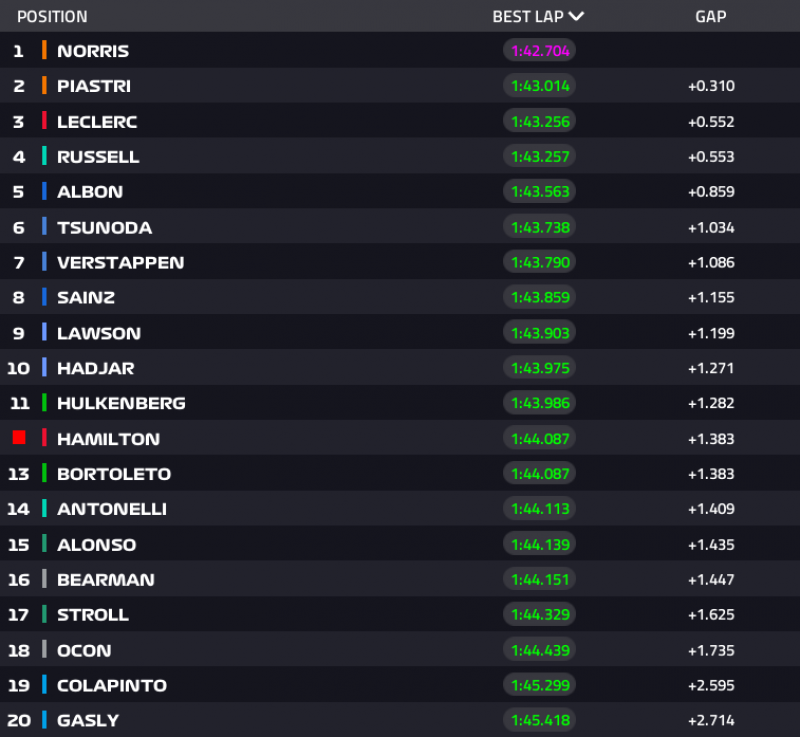Click the red square icon beside Hamilton
Image resolution: width=800 pixels, height=737 pixels.
tap(18, 438)
